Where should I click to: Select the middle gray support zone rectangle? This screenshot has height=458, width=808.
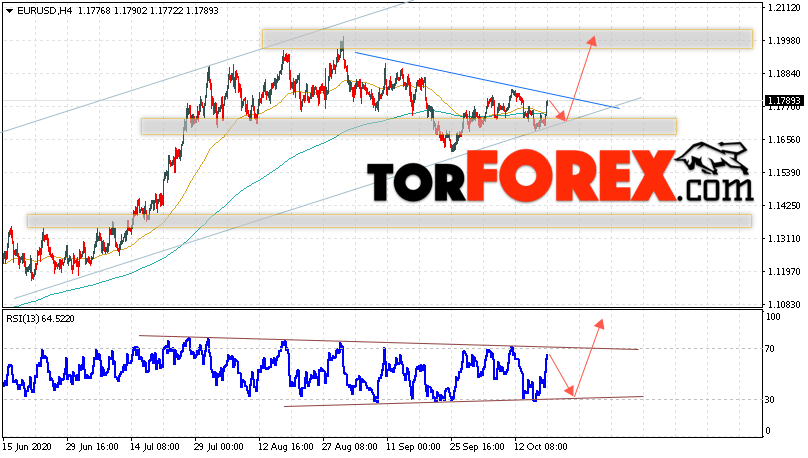point(409,127)
